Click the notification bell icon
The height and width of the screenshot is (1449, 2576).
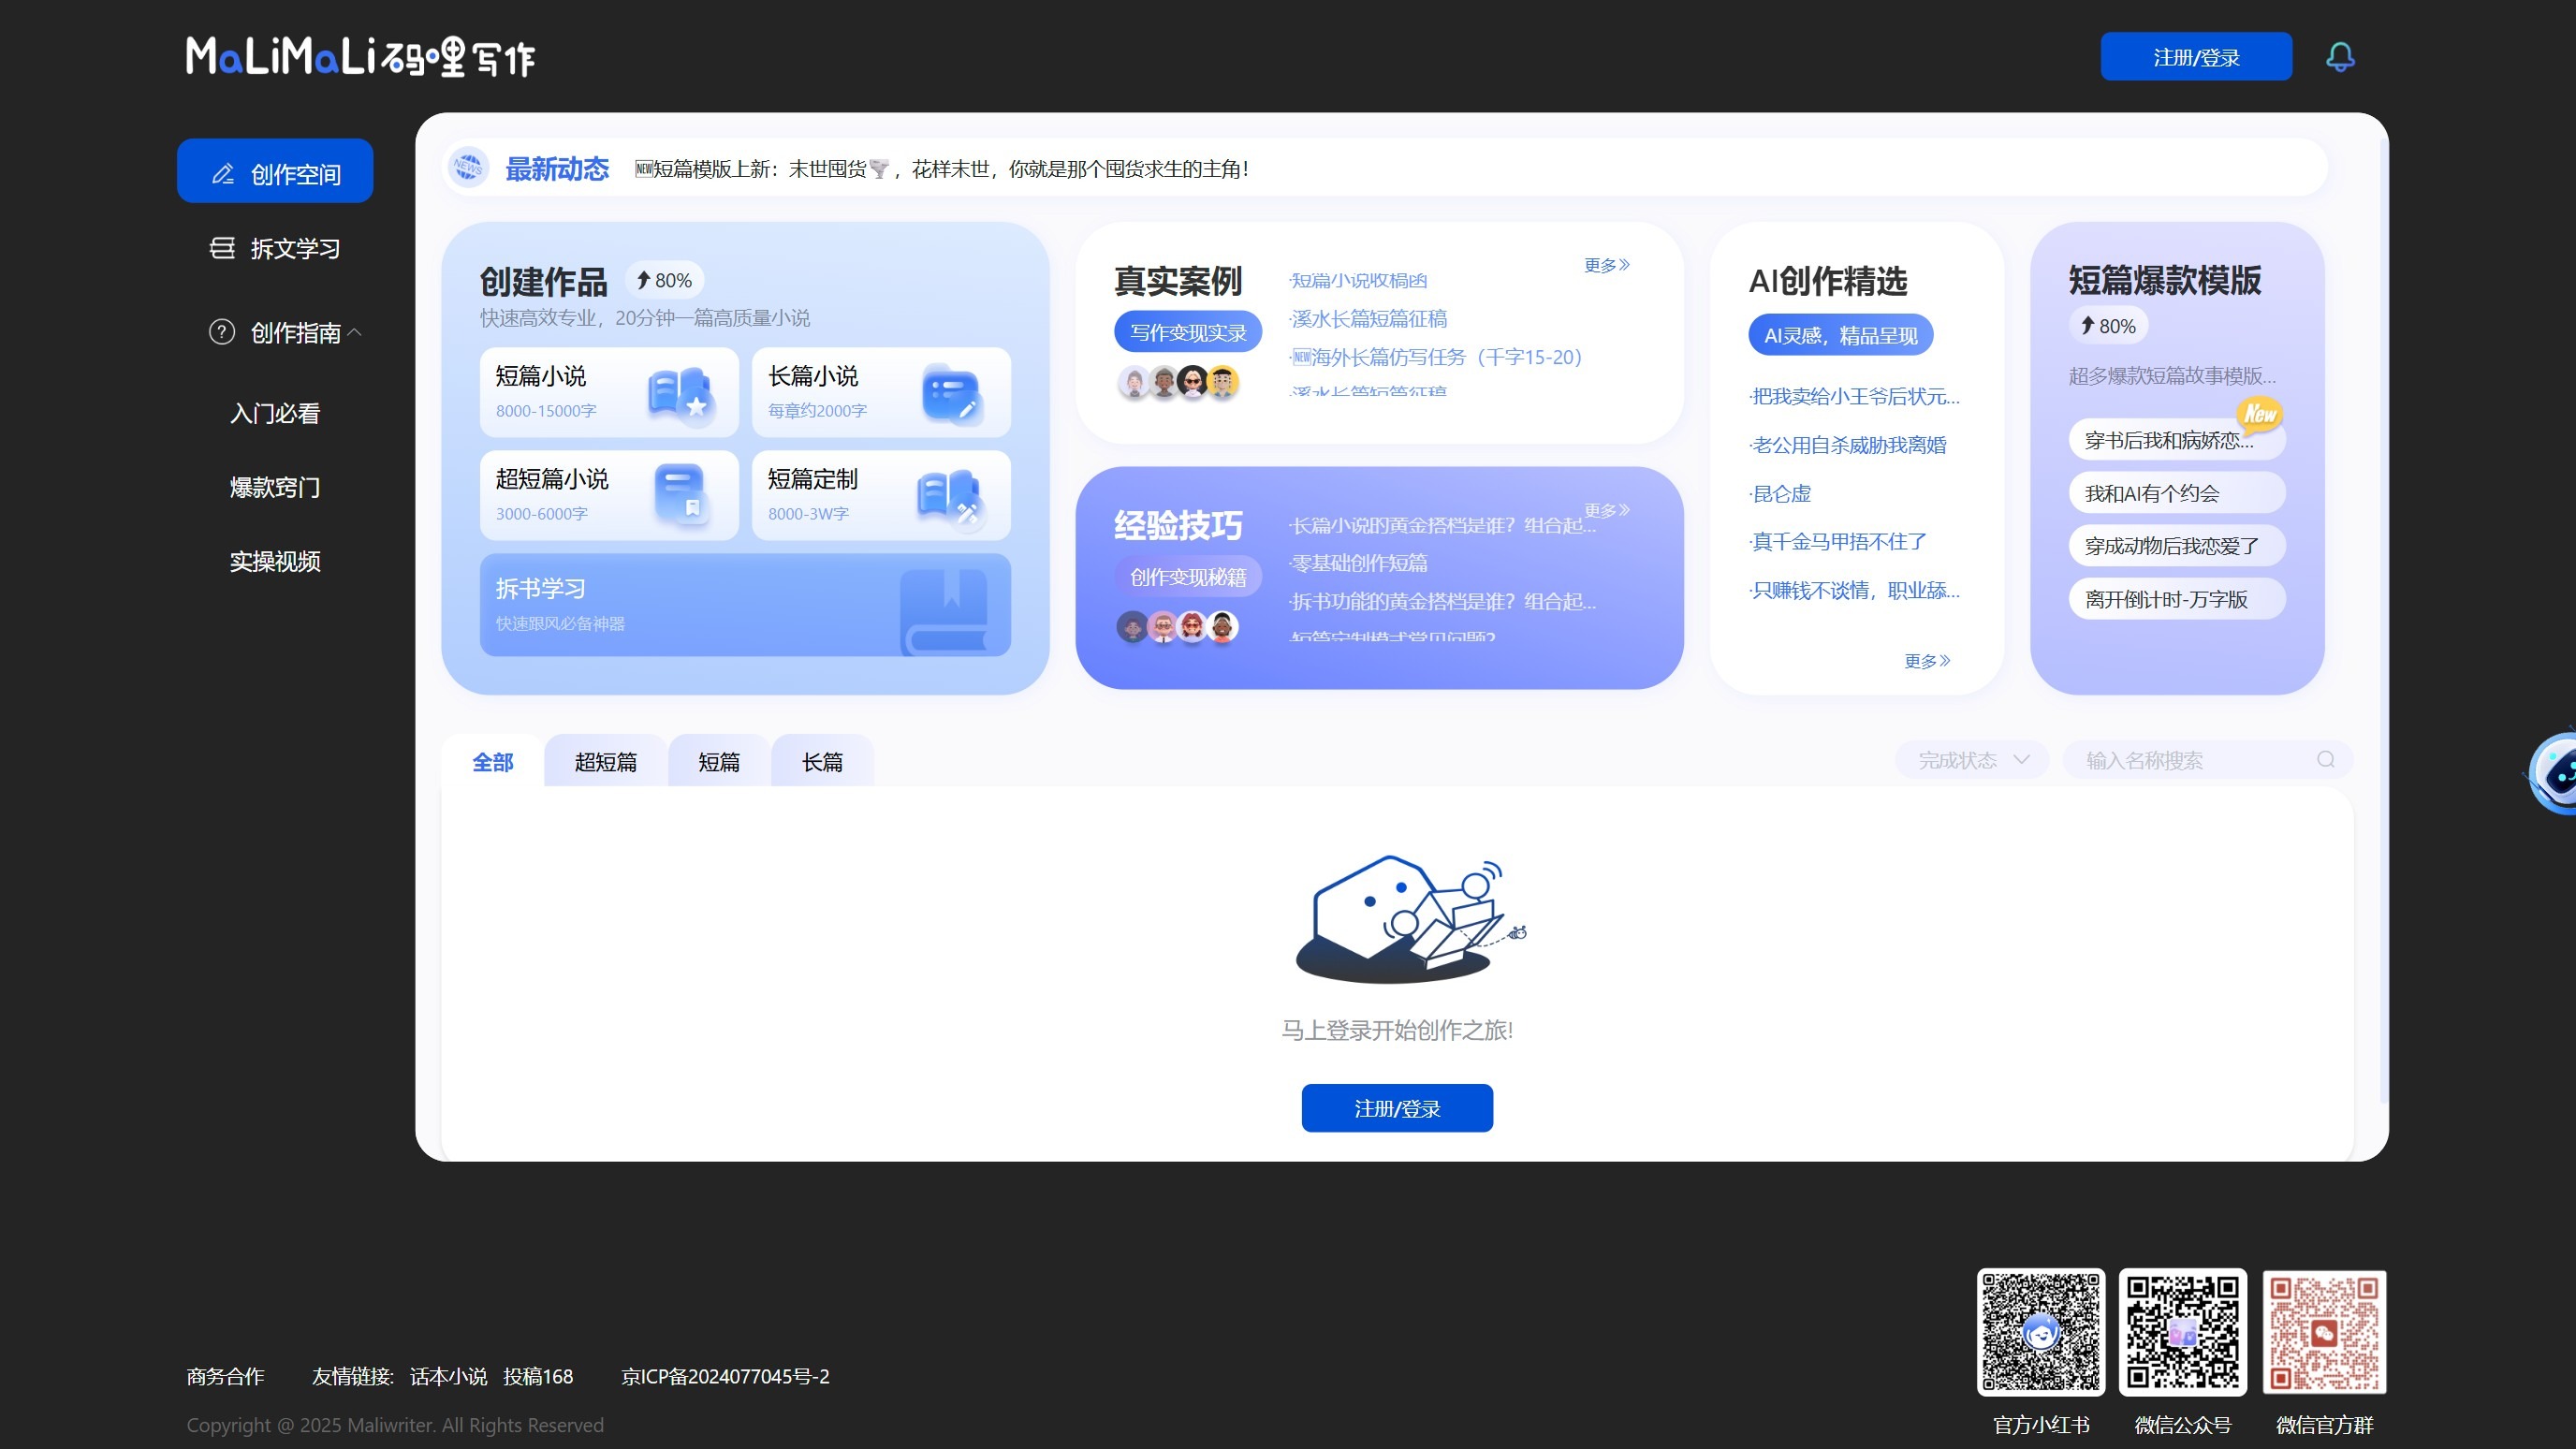pos(2341,57)
